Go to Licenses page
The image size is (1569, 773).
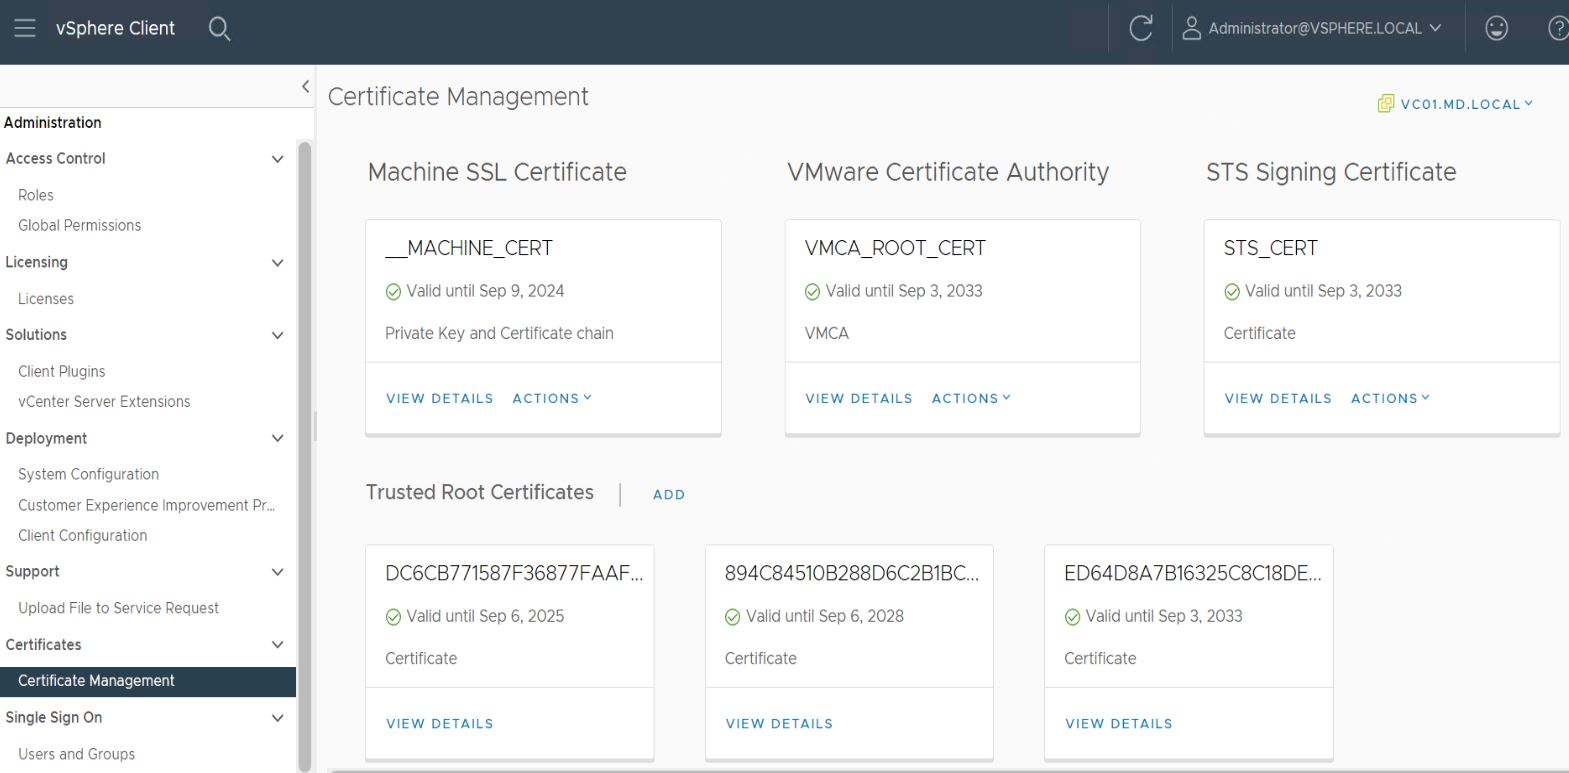[46, 298]
